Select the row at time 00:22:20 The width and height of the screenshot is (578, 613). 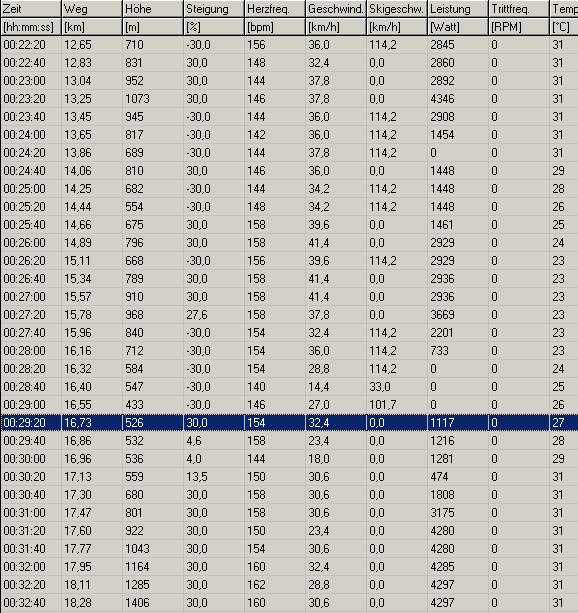[289, 45]
